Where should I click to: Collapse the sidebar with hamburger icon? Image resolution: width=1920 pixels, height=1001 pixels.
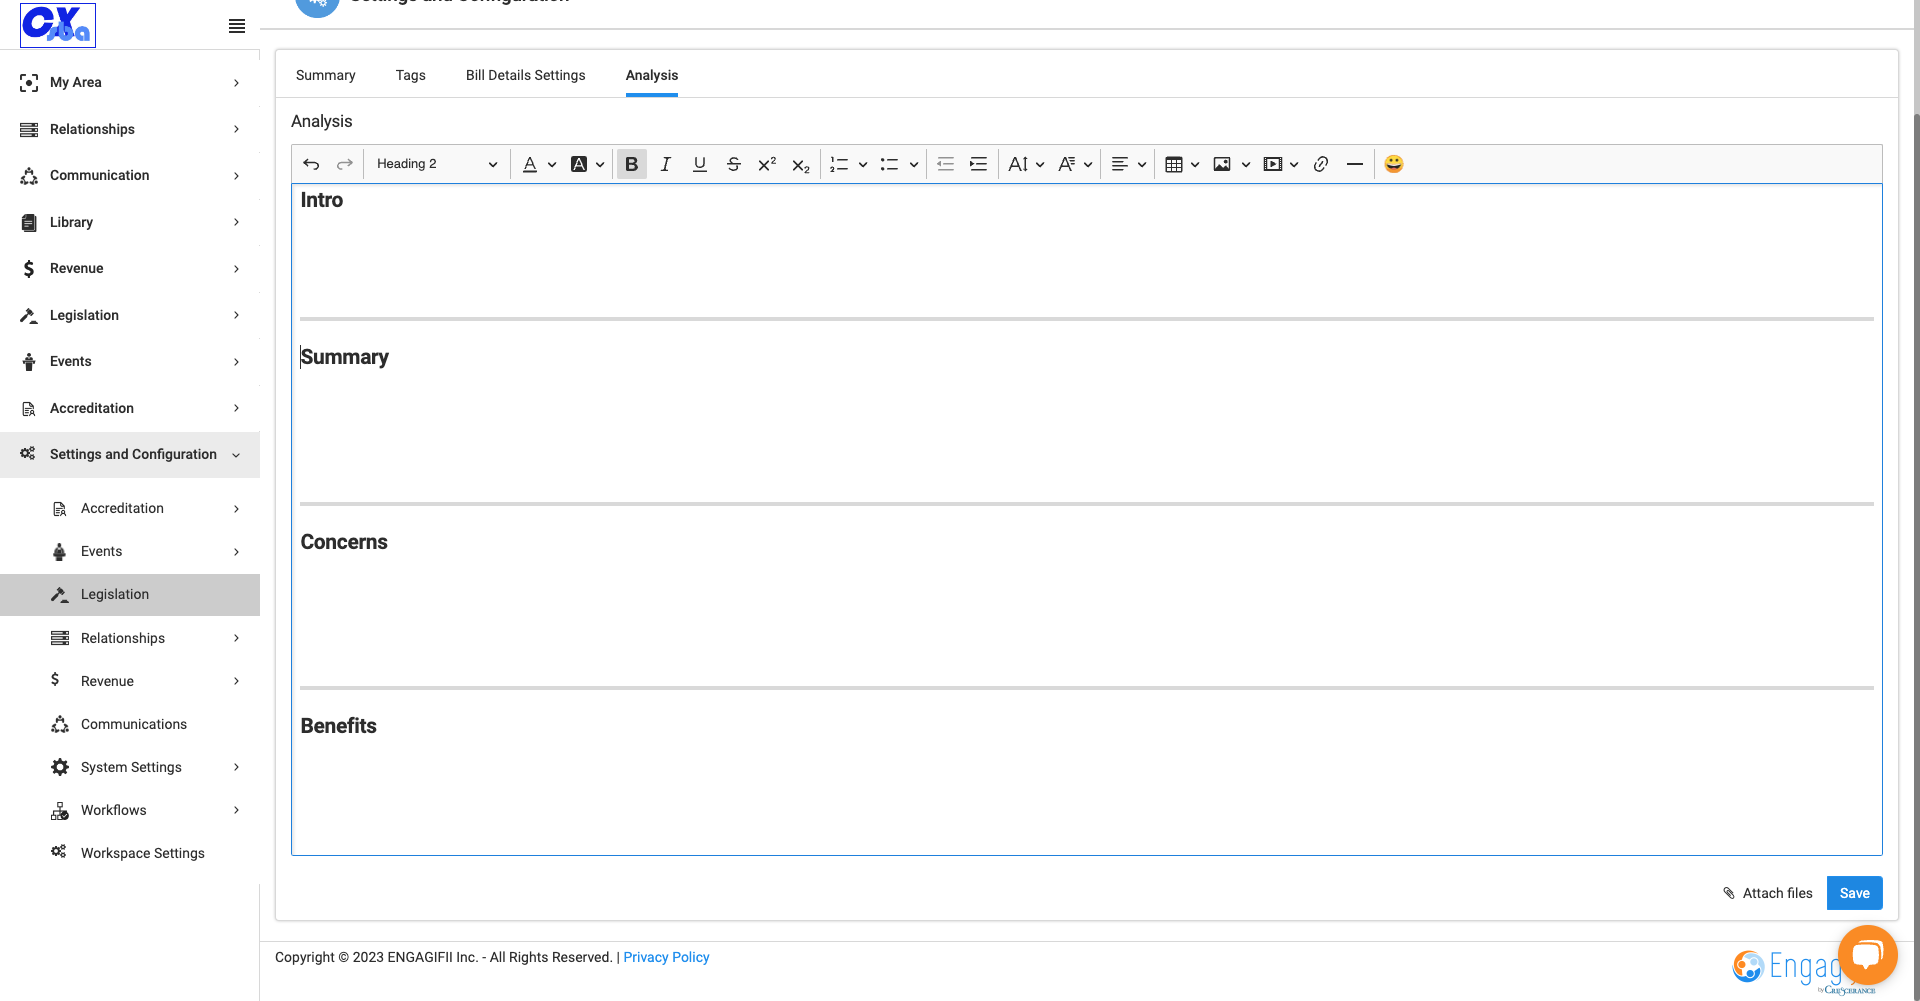pos(237,26)
